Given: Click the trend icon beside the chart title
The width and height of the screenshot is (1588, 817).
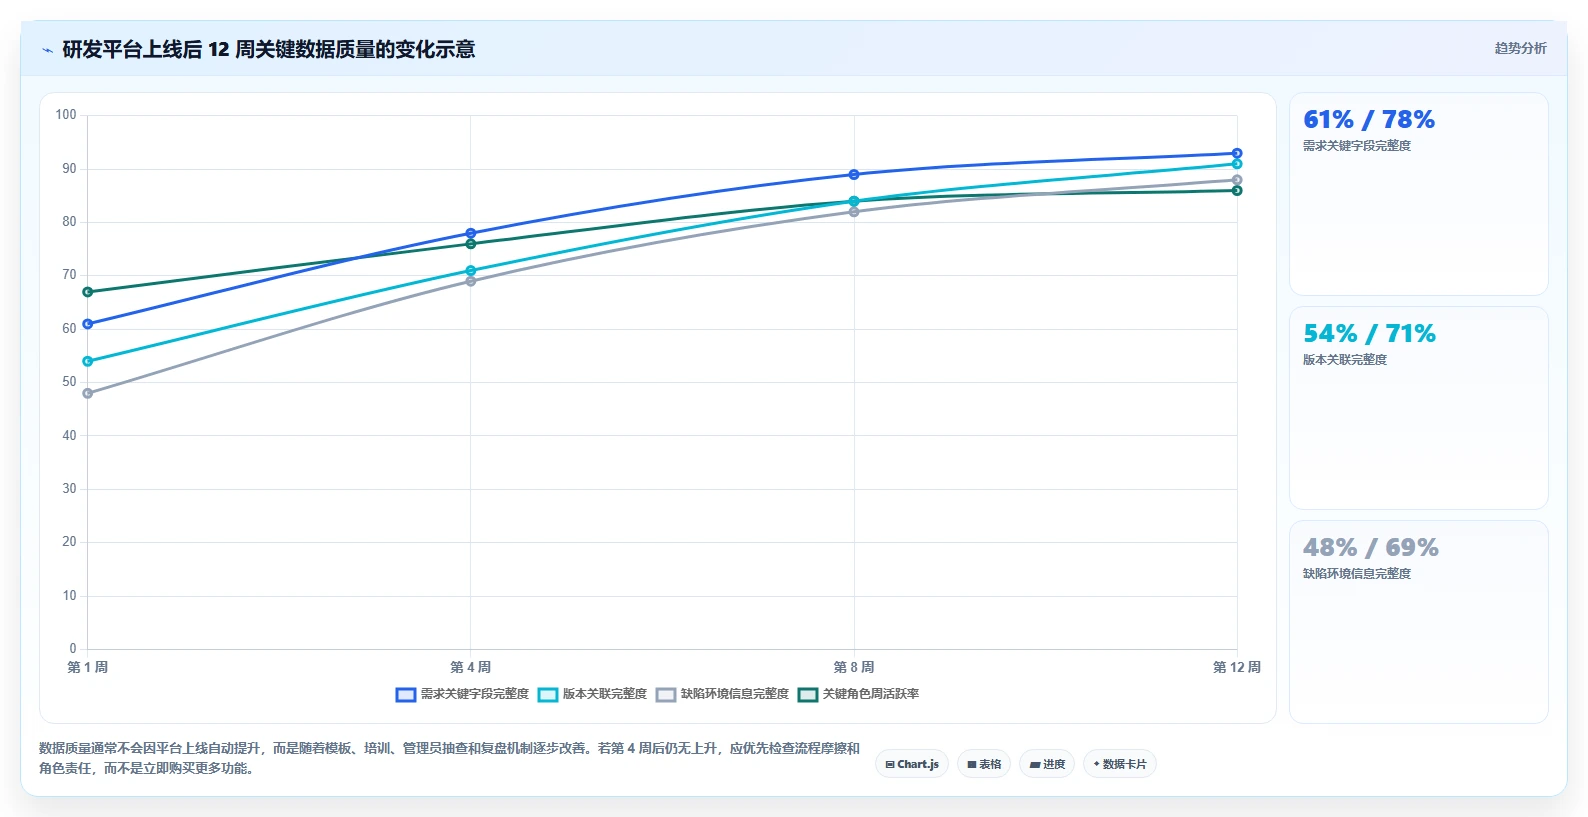Looking at the screenshot, I should click(x=47, y=50).
